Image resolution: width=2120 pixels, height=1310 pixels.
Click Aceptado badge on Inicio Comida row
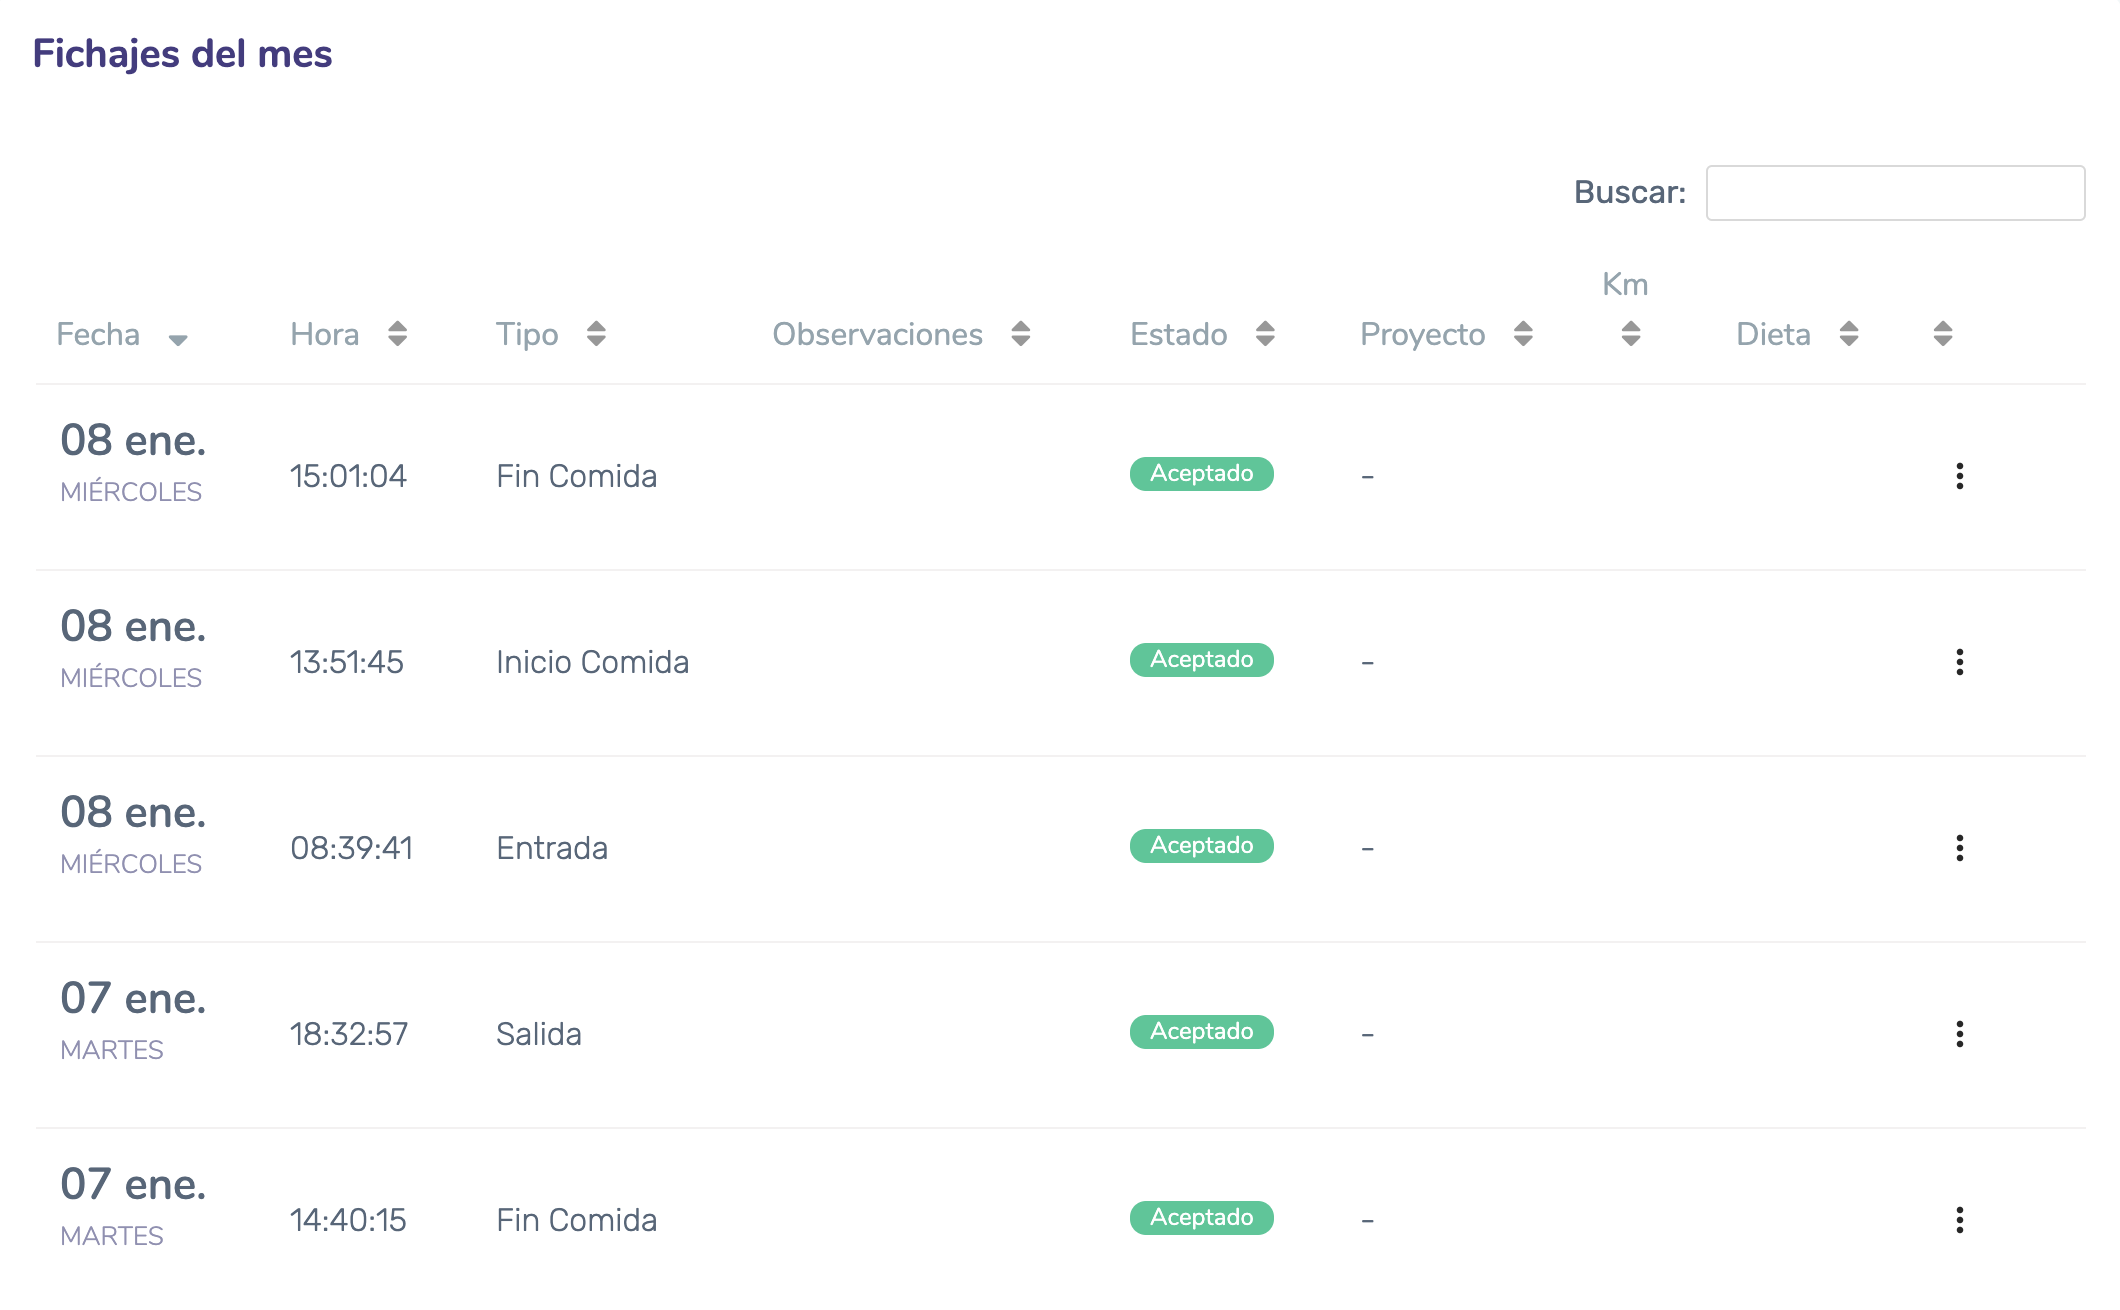point(1201,660)
